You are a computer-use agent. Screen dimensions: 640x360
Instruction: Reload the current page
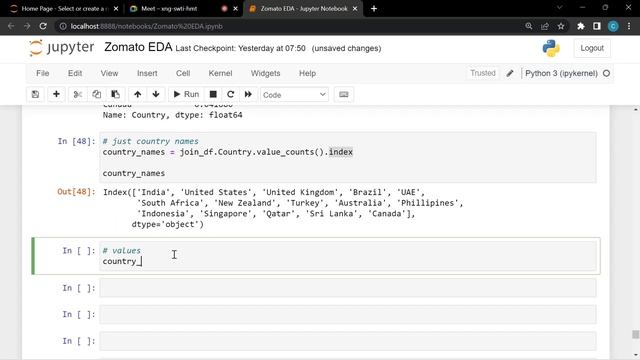(43, 26)
